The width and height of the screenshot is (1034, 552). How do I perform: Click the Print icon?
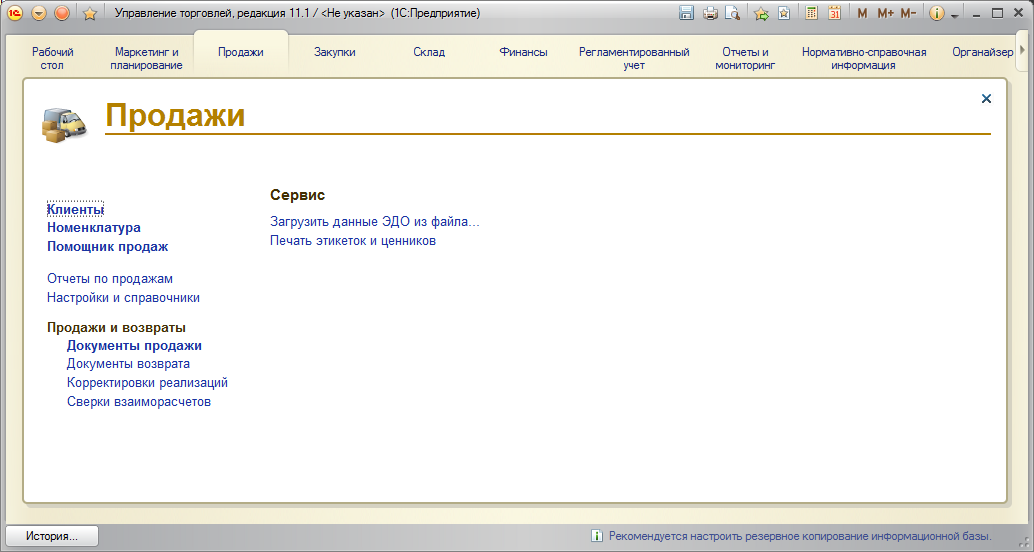pyautogui.click(x=710, y=13)
